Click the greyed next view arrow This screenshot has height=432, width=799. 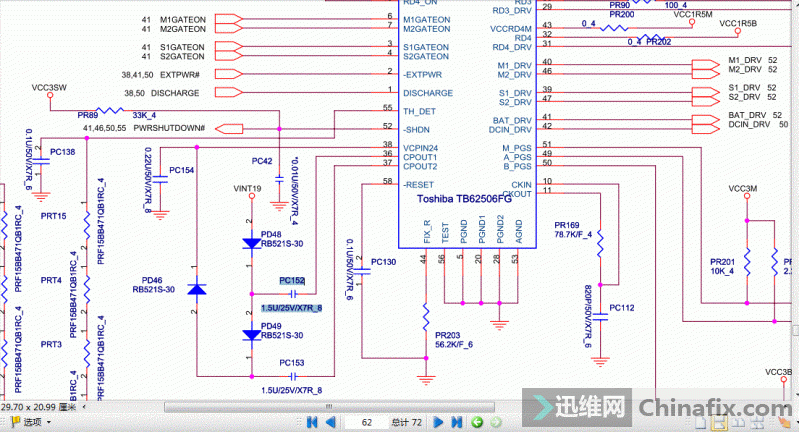496,422
